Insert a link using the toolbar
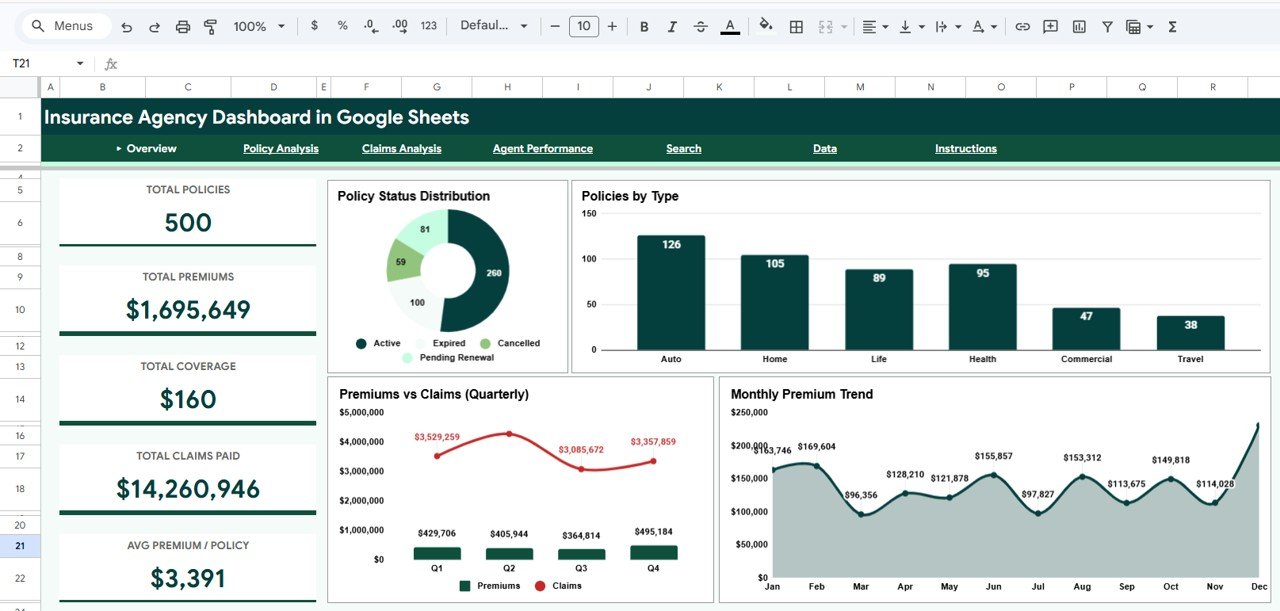The height and width of the screenshot is (611, 1280). 1022,26
